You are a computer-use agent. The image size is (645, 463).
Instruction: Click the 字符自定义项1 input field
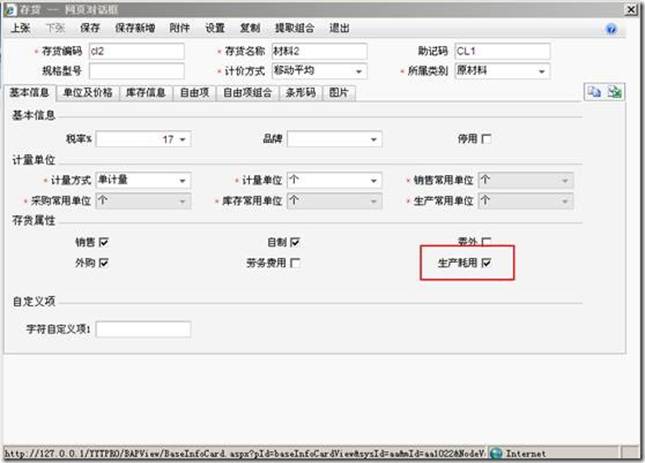pyautogui.click(x=142, y=329)
